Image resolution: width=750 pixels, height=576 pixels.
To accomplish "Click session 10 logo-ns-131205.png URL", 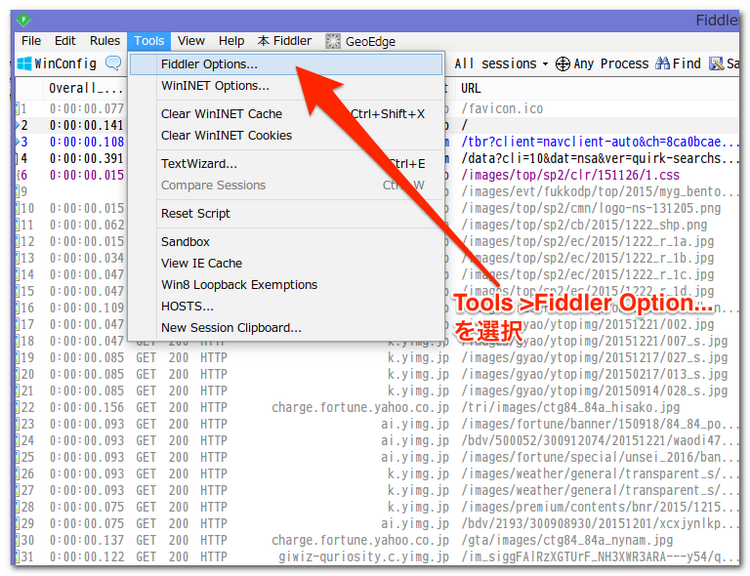I will [x=591, y=209].
